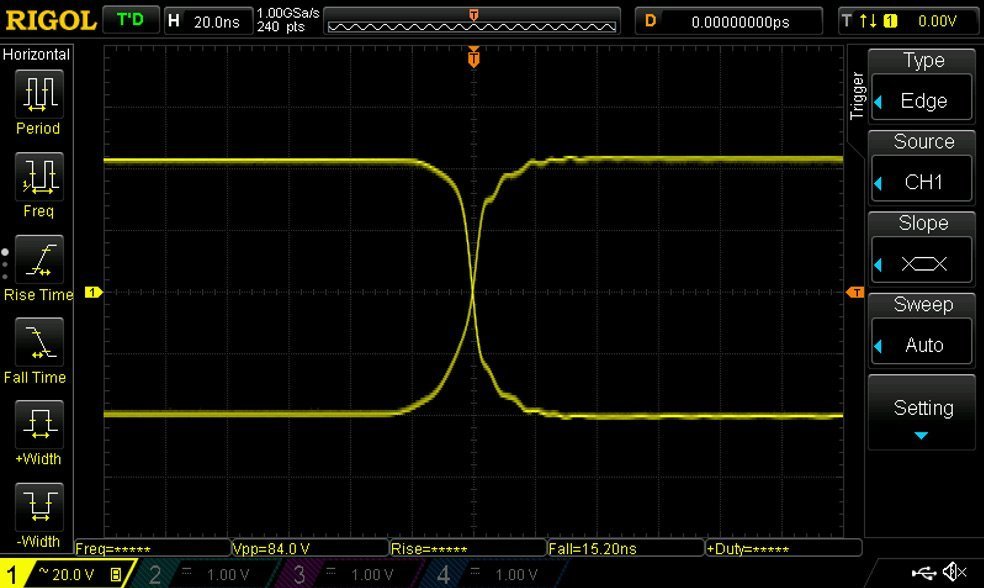The width and height of the screenshot is (984, 588).
Task: Click the muted speaker sound icon
Action: tap(955, 572)
